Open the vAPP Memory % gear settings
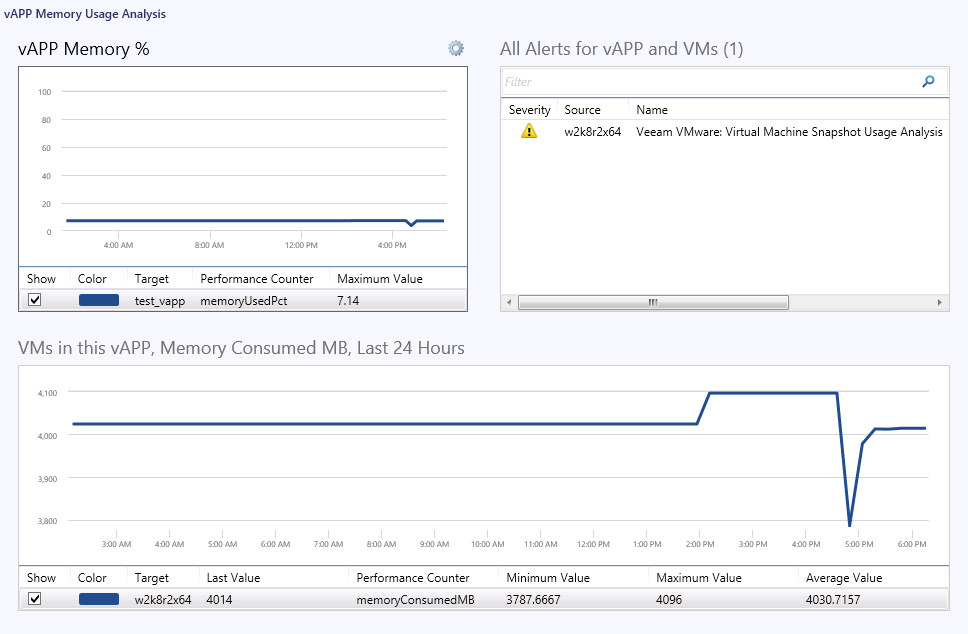The image size is (968, 634). [456, 48]
